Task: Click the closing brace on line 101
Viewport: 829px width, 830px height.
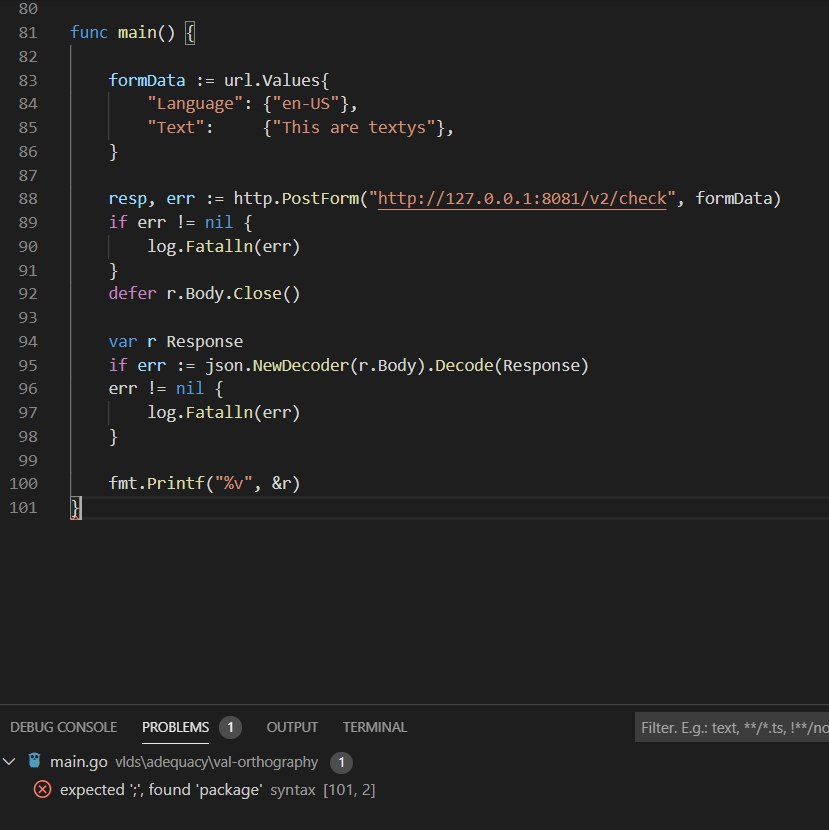Action: pyautogui.click(x=76, y=508)
